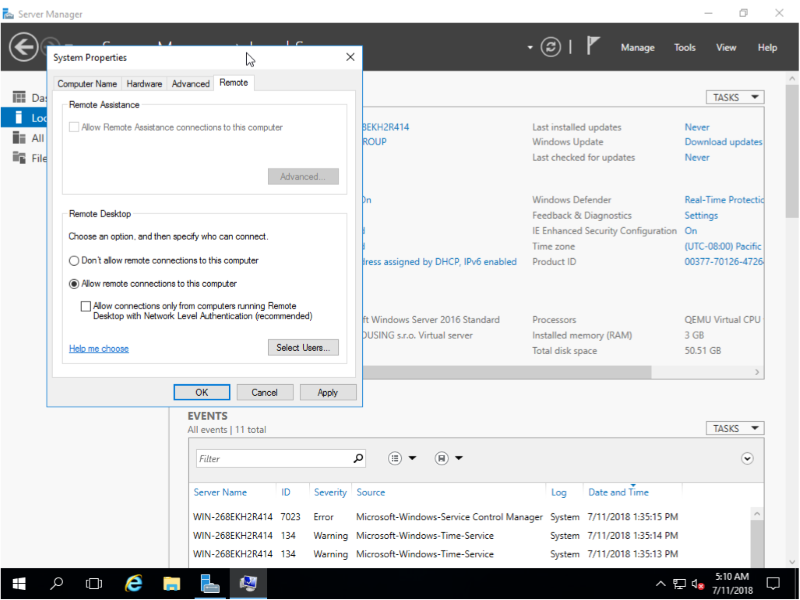Expand the list criteria dropdown arrow
800x600 pixels.
(413, 458)
